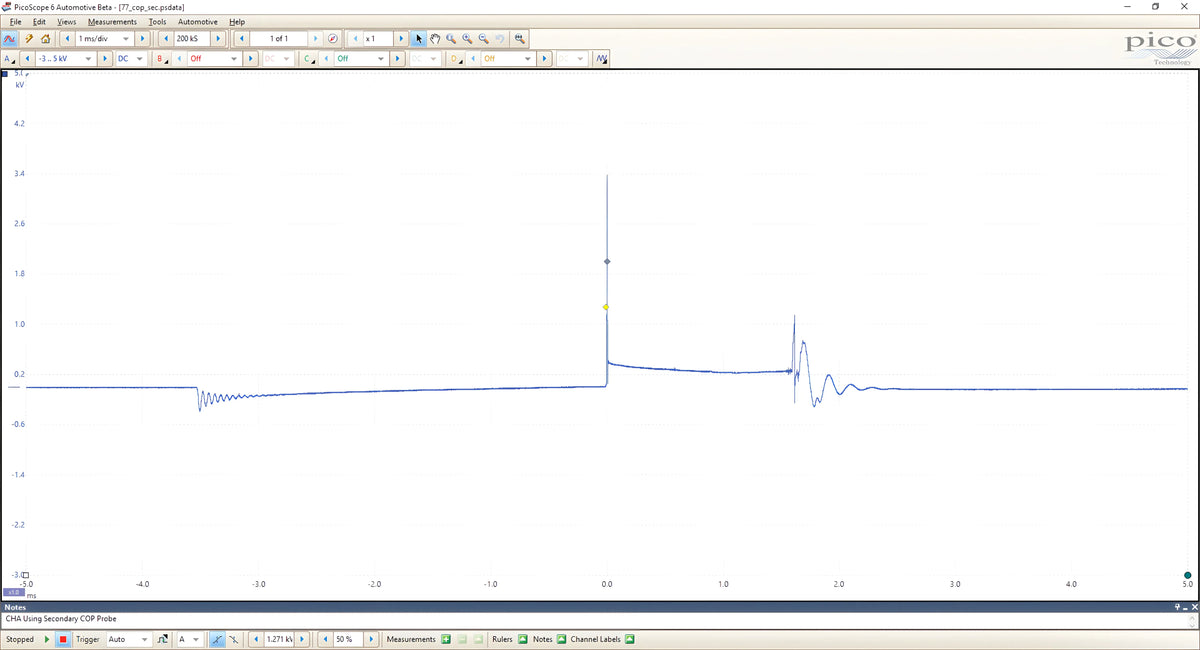Open the Automotive menu

coord(197,21)
